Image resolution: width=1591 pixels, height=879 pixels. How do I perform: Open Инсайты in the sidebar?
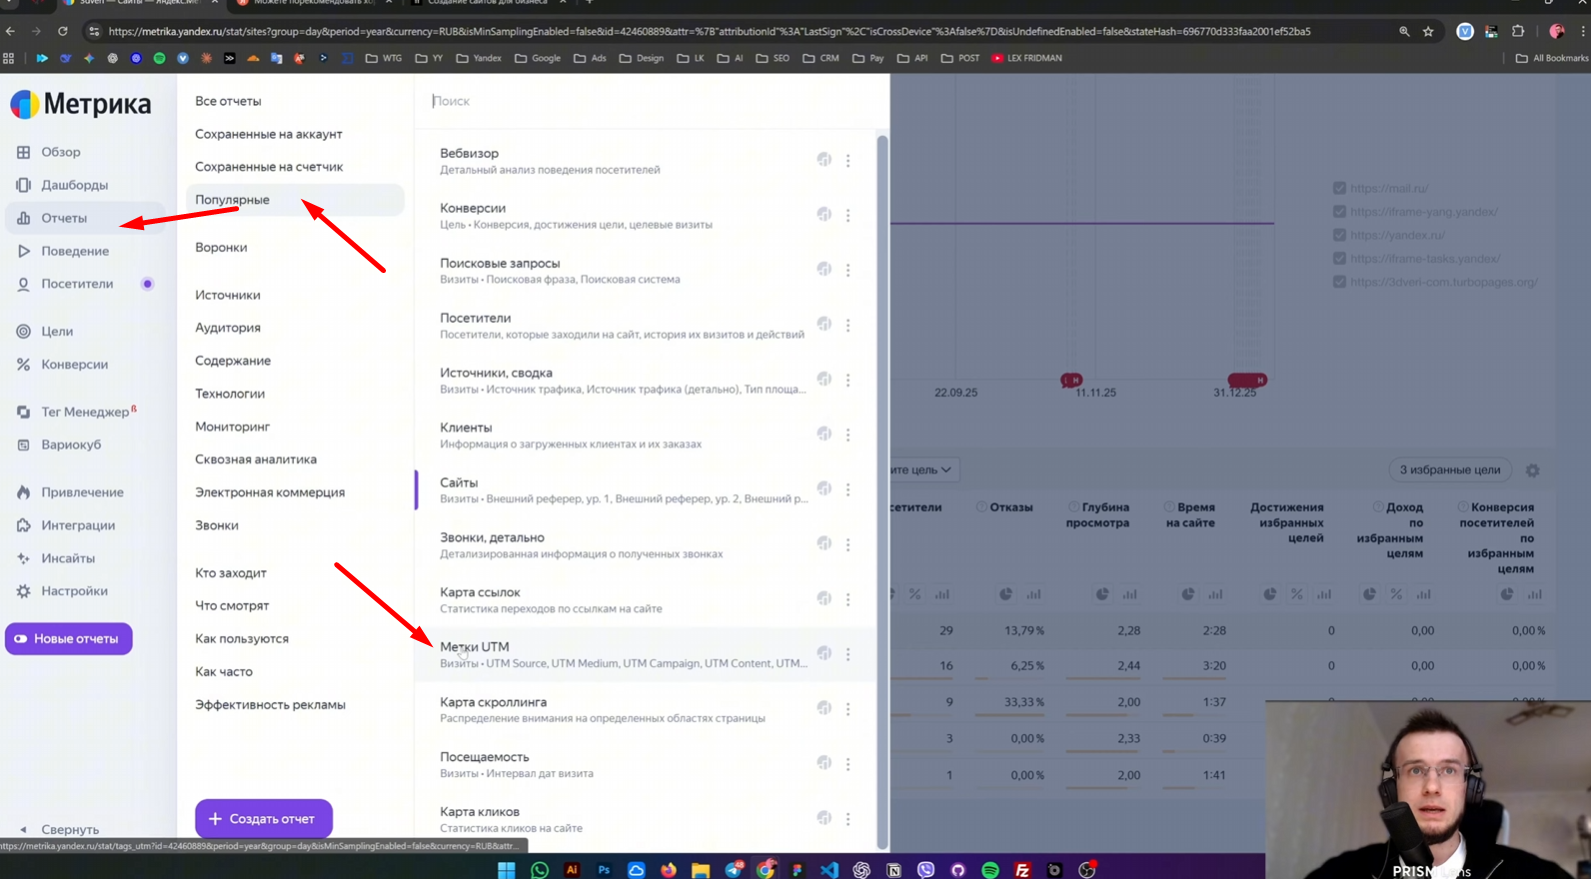(x=68, y=558)
